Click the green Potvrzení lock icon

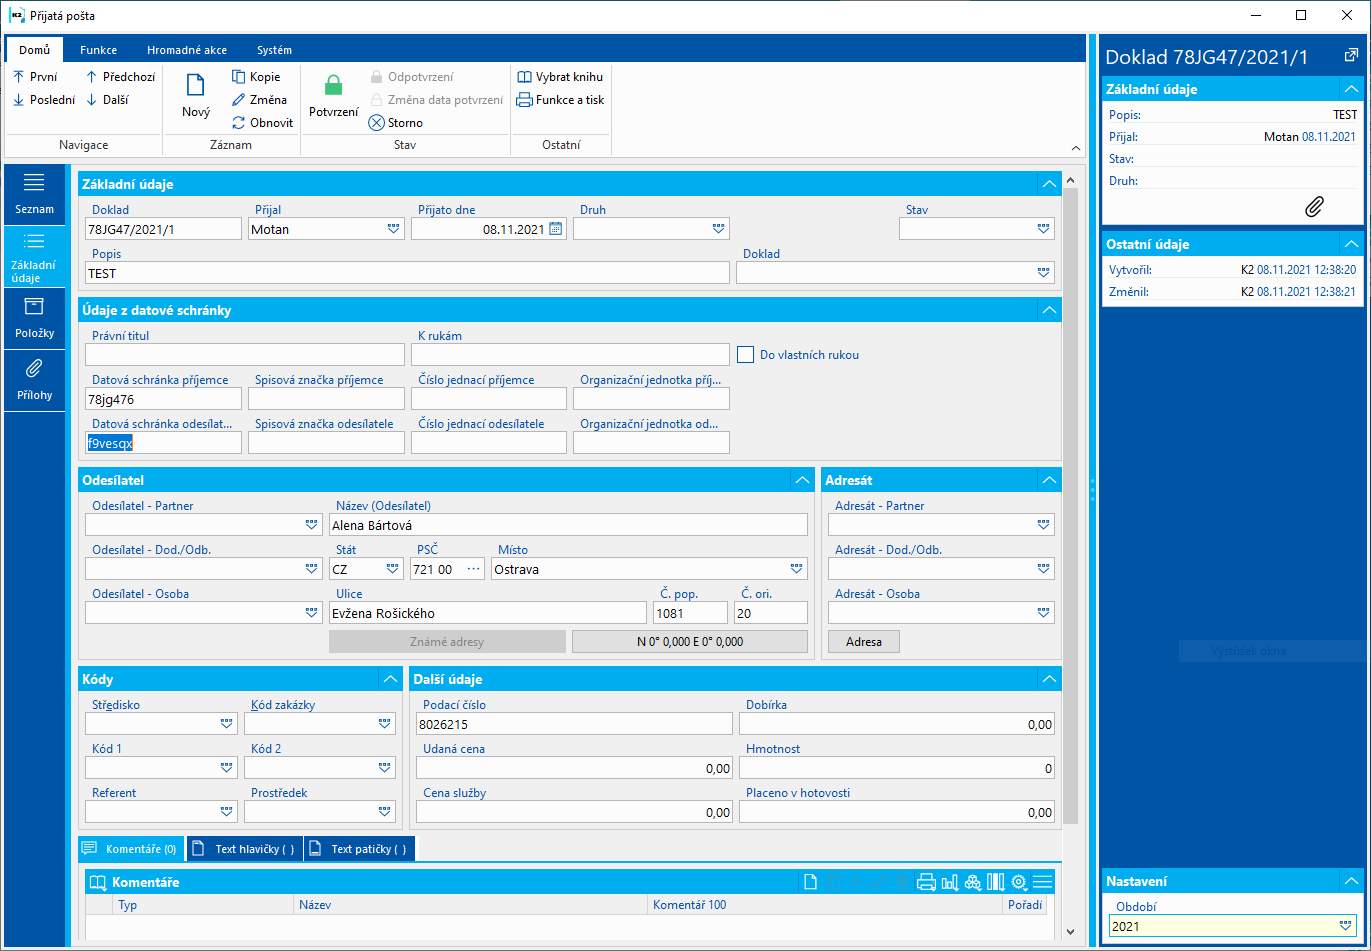click(333, 86)
